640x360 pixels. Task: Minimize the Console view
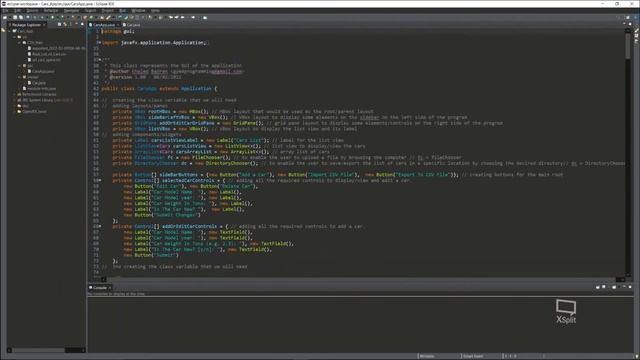coord(624,287)
